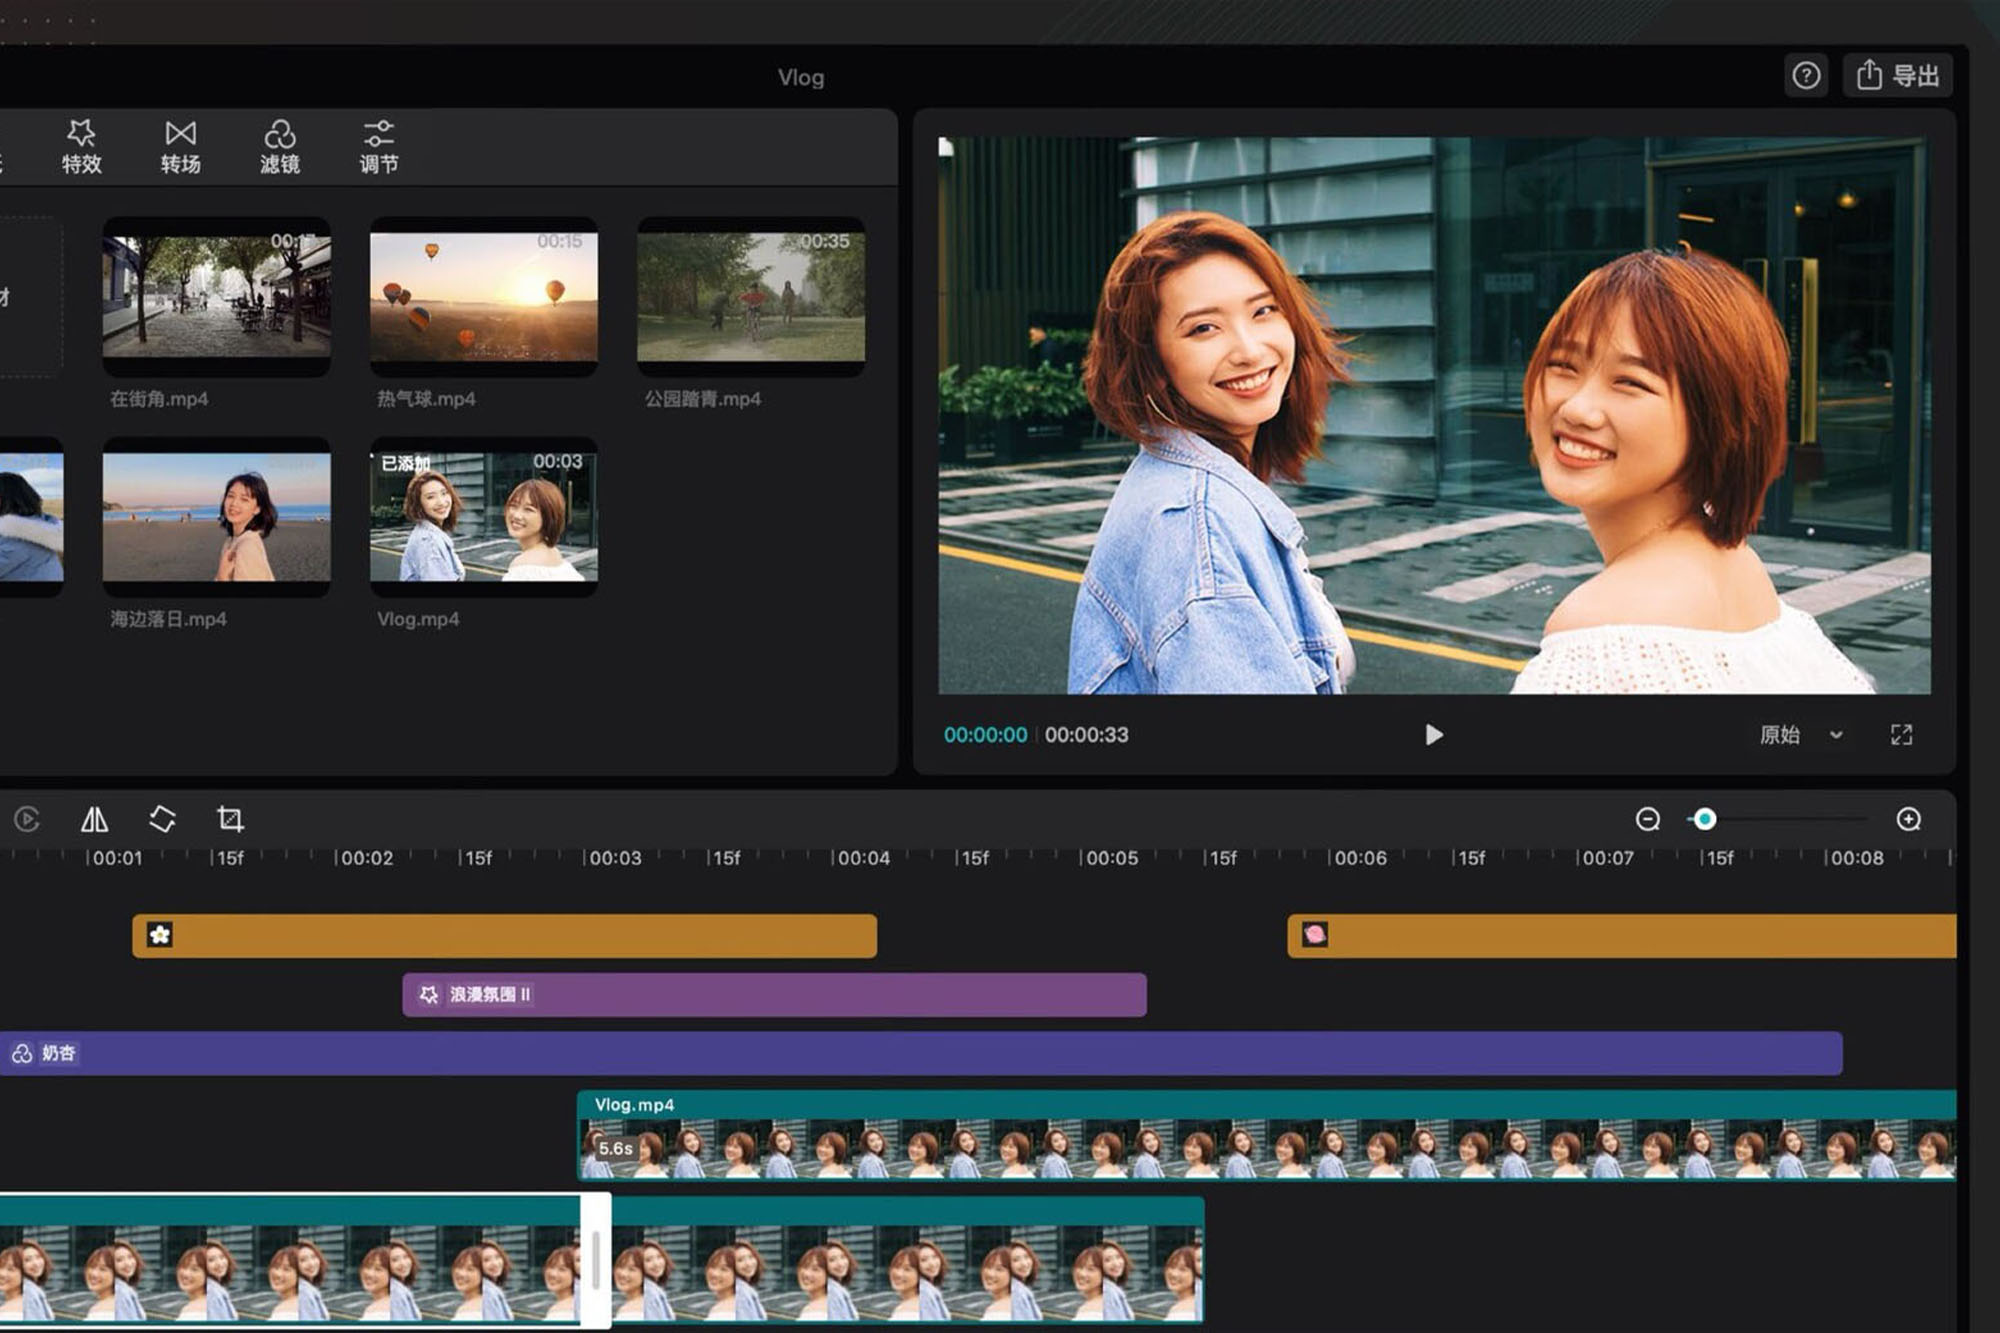2000x1333 pixels.
Task: Click the mirror flip tool icon
Action: [94, 820]
